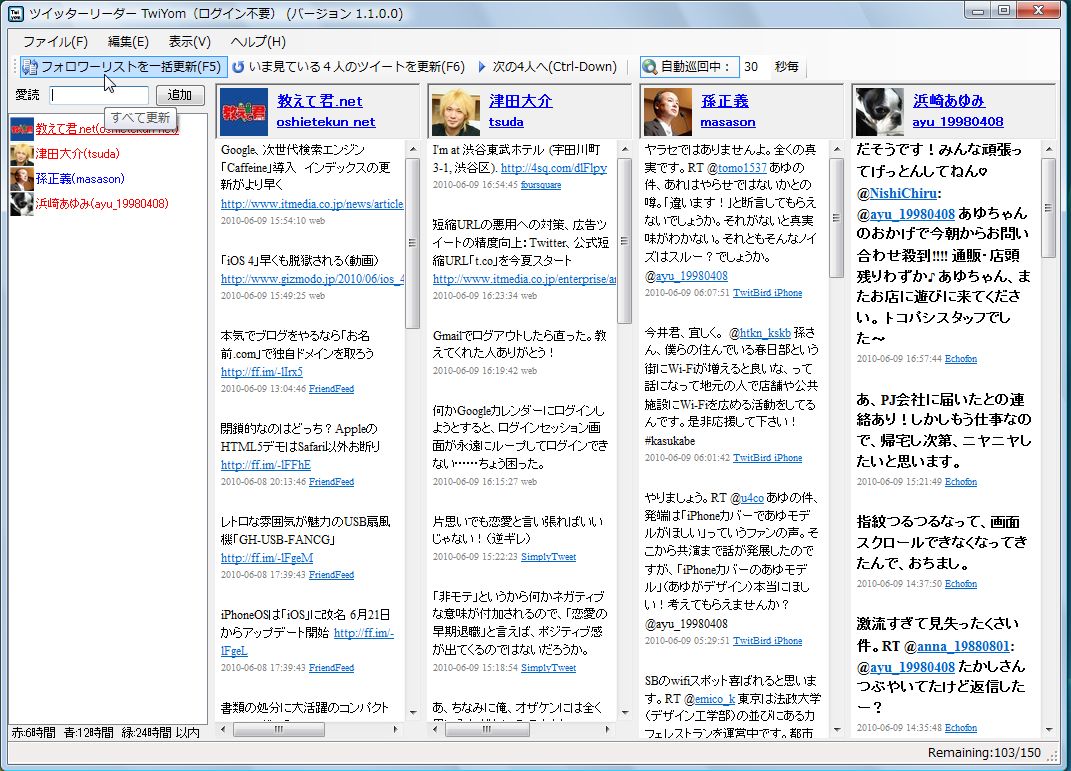Click the blue arrow icon for next 4 users
The image size is (1071, 771).
[x=482, y=67]
